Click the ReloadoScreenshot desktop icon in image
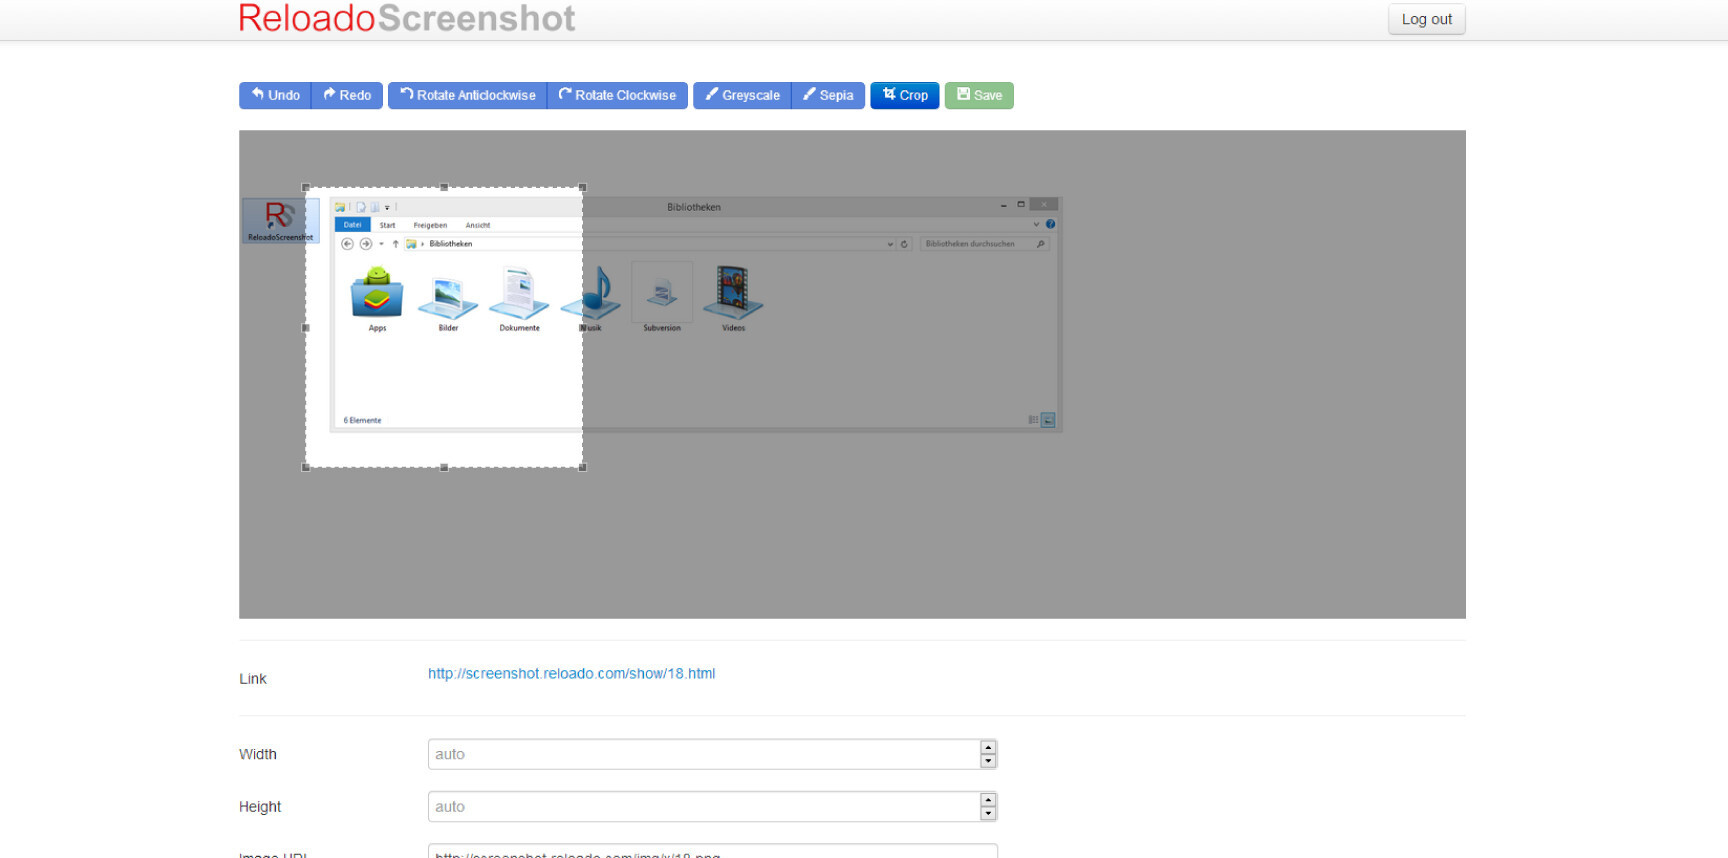This screenshot has width=1728, height=858. tap(280, 221)
